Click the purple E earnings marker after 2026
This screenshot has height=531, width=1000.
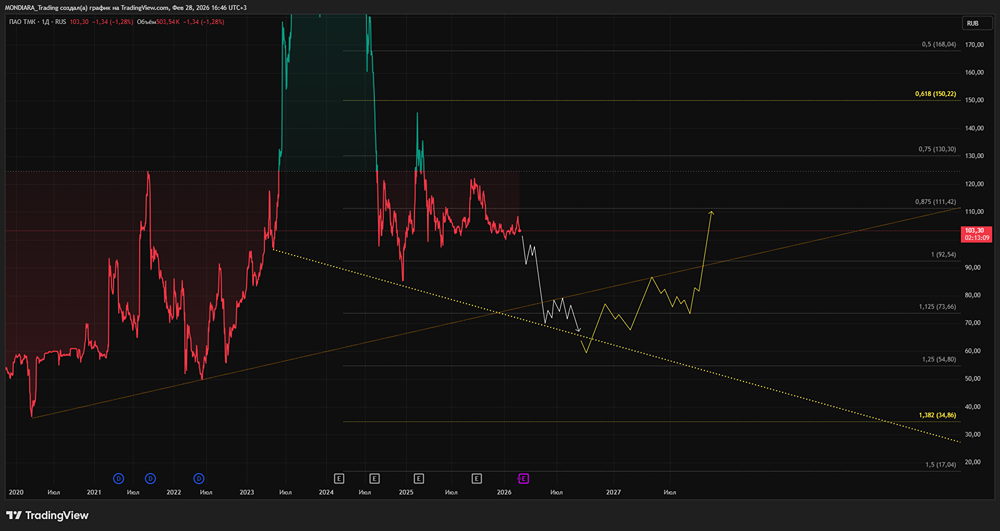524,478
